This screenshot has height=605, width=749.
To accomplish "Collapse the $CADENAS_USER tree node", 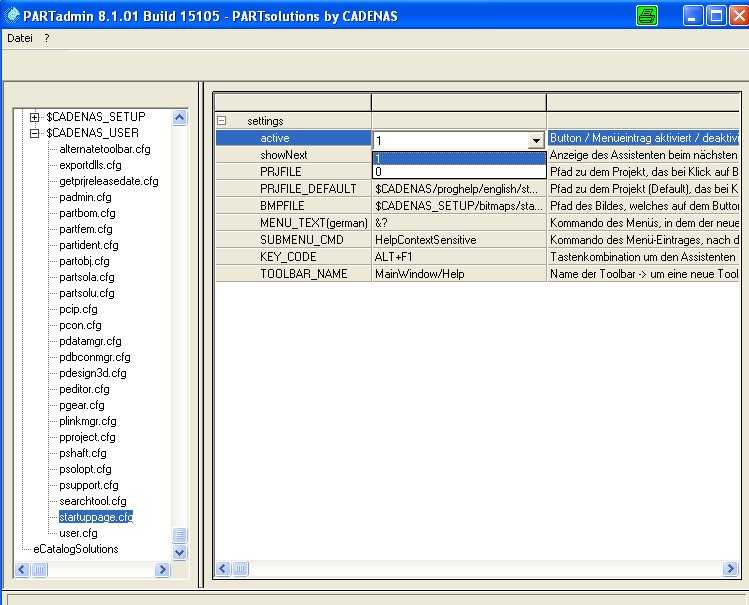I will point(34,133).
